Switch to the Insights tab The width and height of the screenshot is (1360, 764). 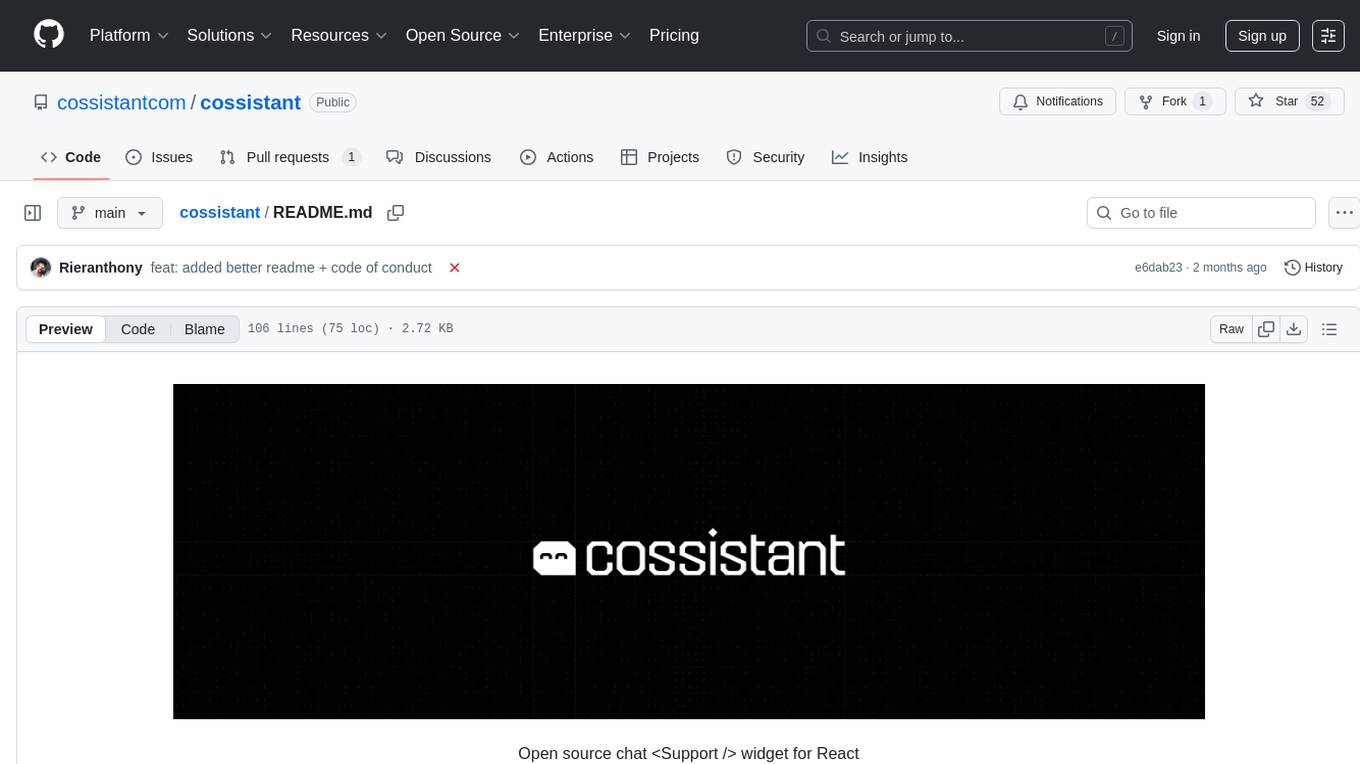point(870,157)
